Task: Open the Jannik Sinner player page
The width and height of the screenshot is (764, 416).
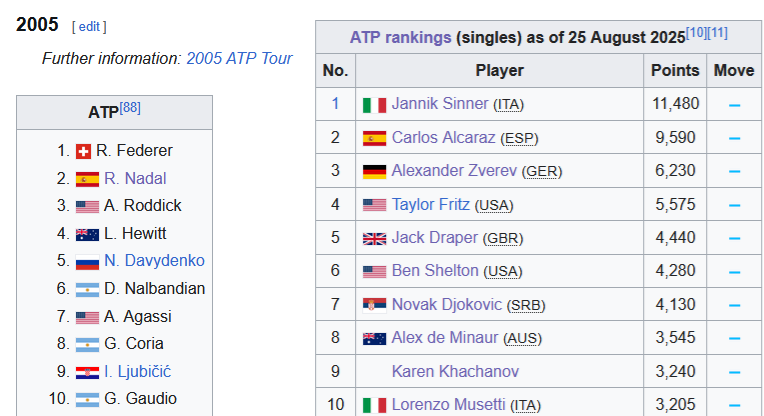Action: point(439,104)
